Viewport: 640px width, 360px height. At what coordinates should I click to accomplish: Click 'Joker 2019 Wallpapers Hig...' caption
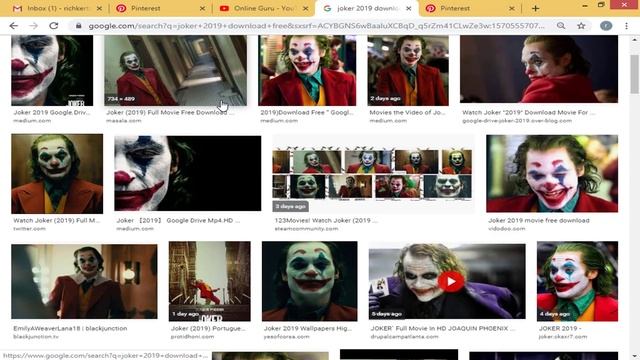[307, 328]
